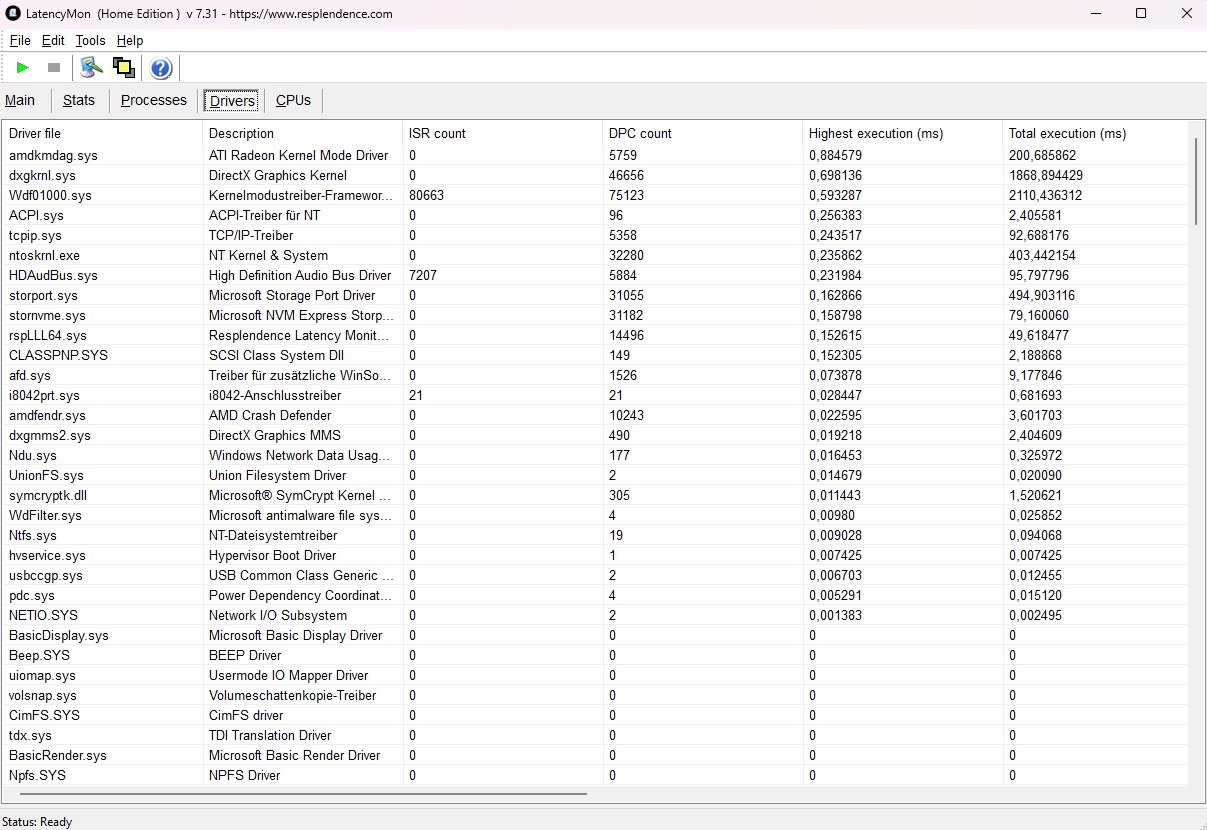The image size is (1207, 830).
Task: Click the LatencyMon app icon in title bar
Action: pos(13,14)
